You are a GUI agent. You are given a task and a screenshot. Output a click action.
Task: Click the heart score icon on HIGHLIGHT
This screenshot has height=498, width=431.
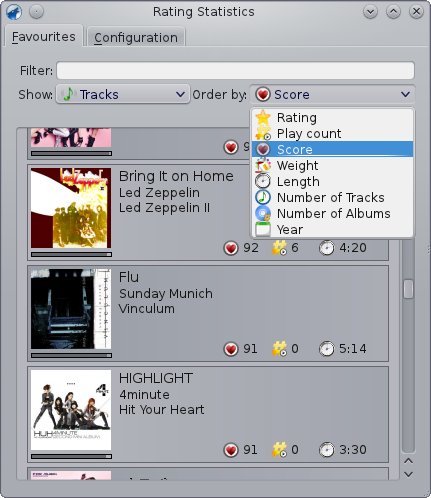[x=231, y=450]
